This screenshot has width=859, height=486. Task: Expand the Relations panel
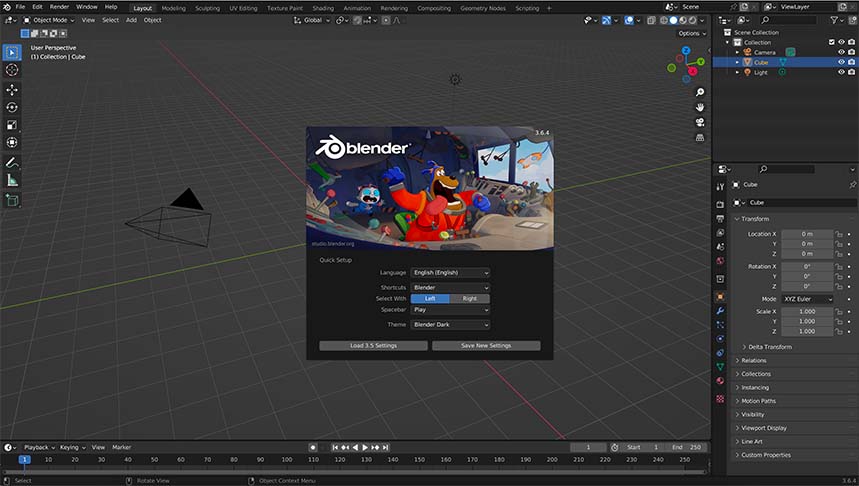tap(754, 361)
